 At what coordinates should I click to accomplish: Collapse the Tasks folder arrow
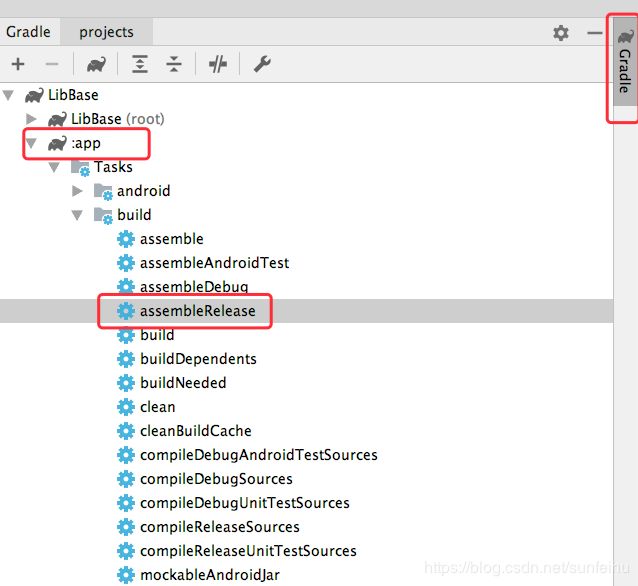[x=54, y=167]
